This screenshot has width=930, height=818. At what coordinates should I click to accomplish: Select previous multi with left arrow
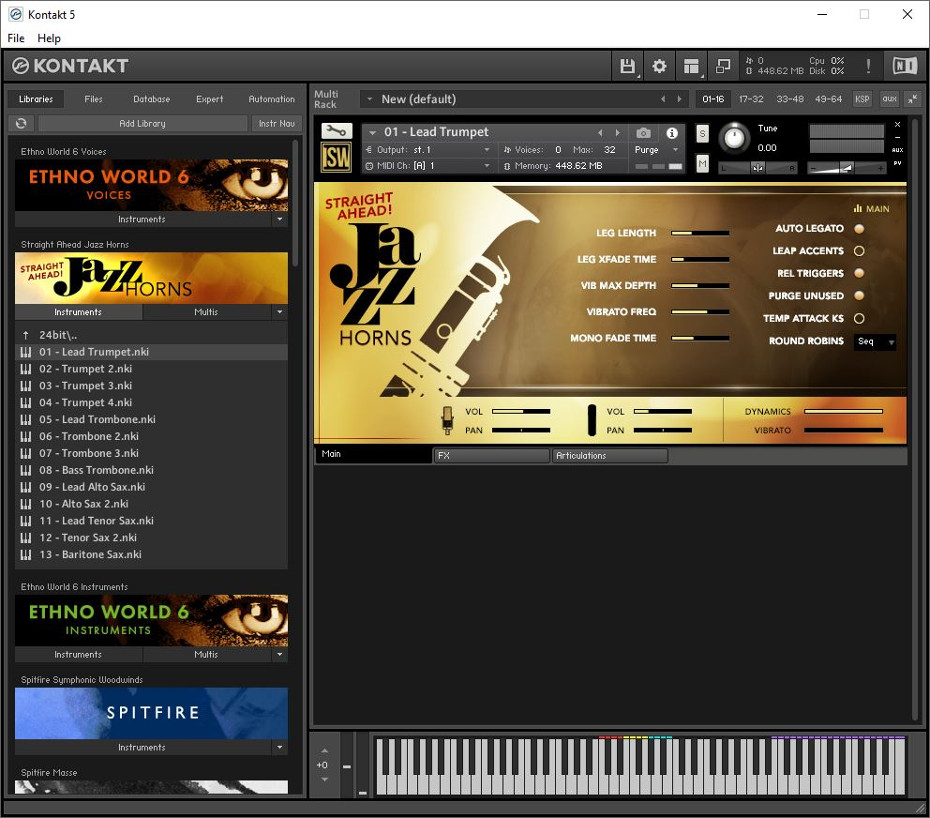pos(663,99)
